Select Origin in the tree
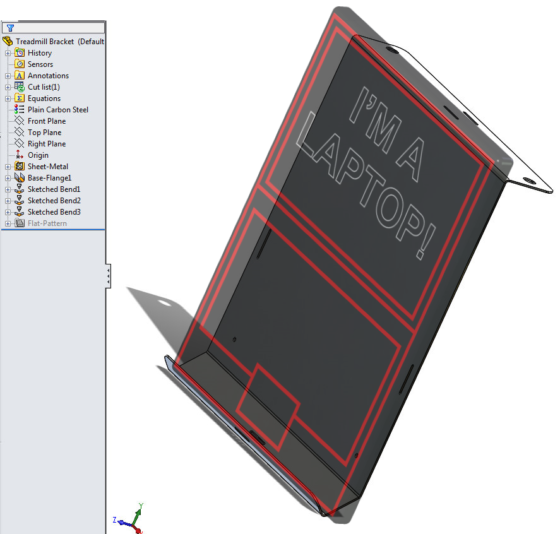Image resolution: width=560 pixels, height=534 pixels. [x=38, y=155]
